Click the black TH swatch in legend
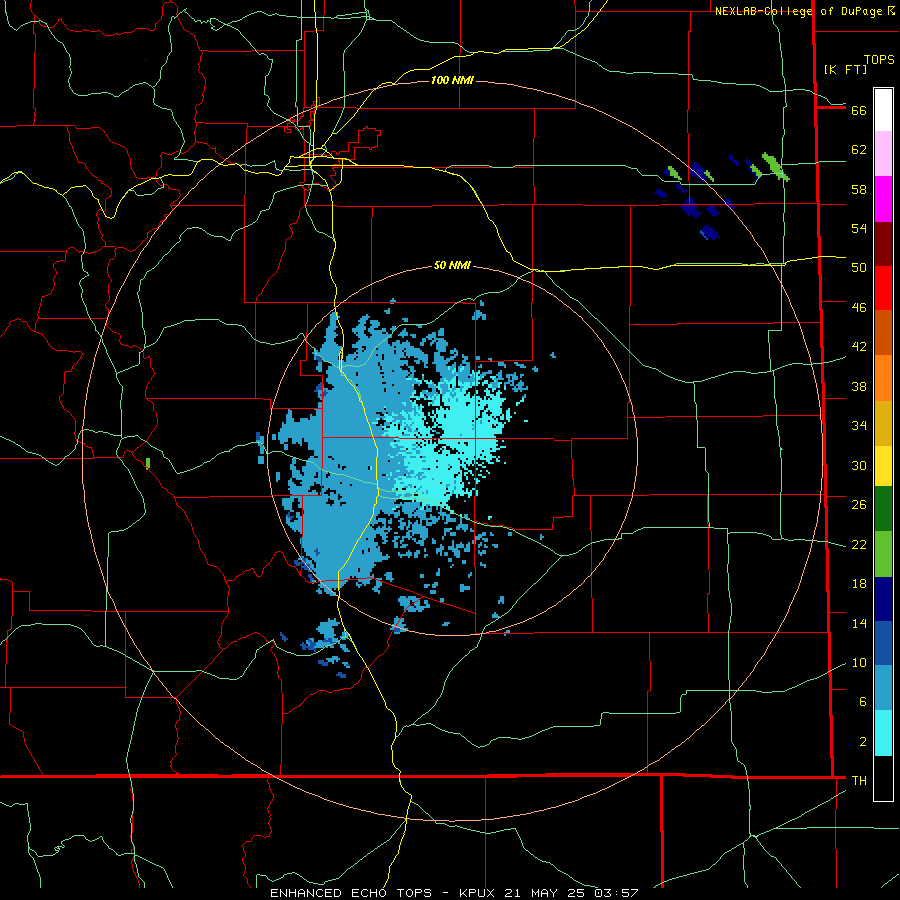Viewport: 900px width, 900px height. (x=883, y=778)
